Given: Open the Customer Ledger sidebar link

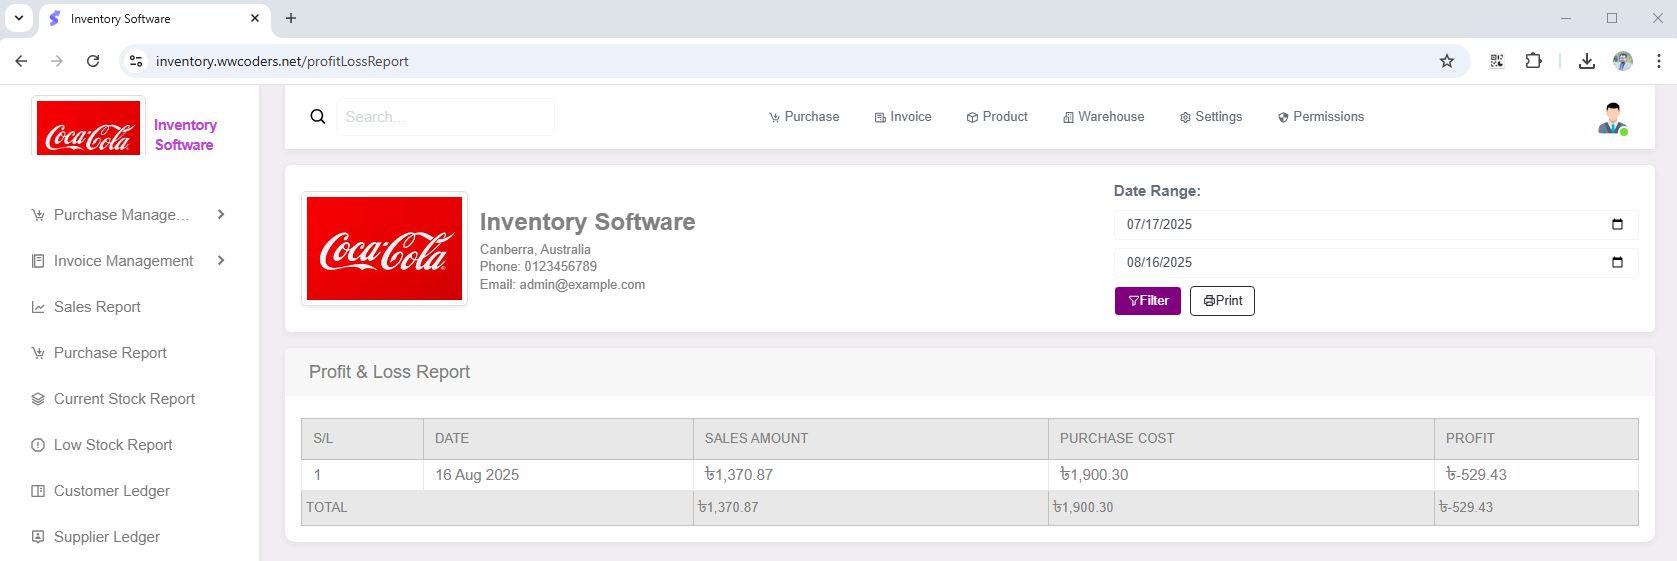Looking at the screenshot, I should pos(111,491).
